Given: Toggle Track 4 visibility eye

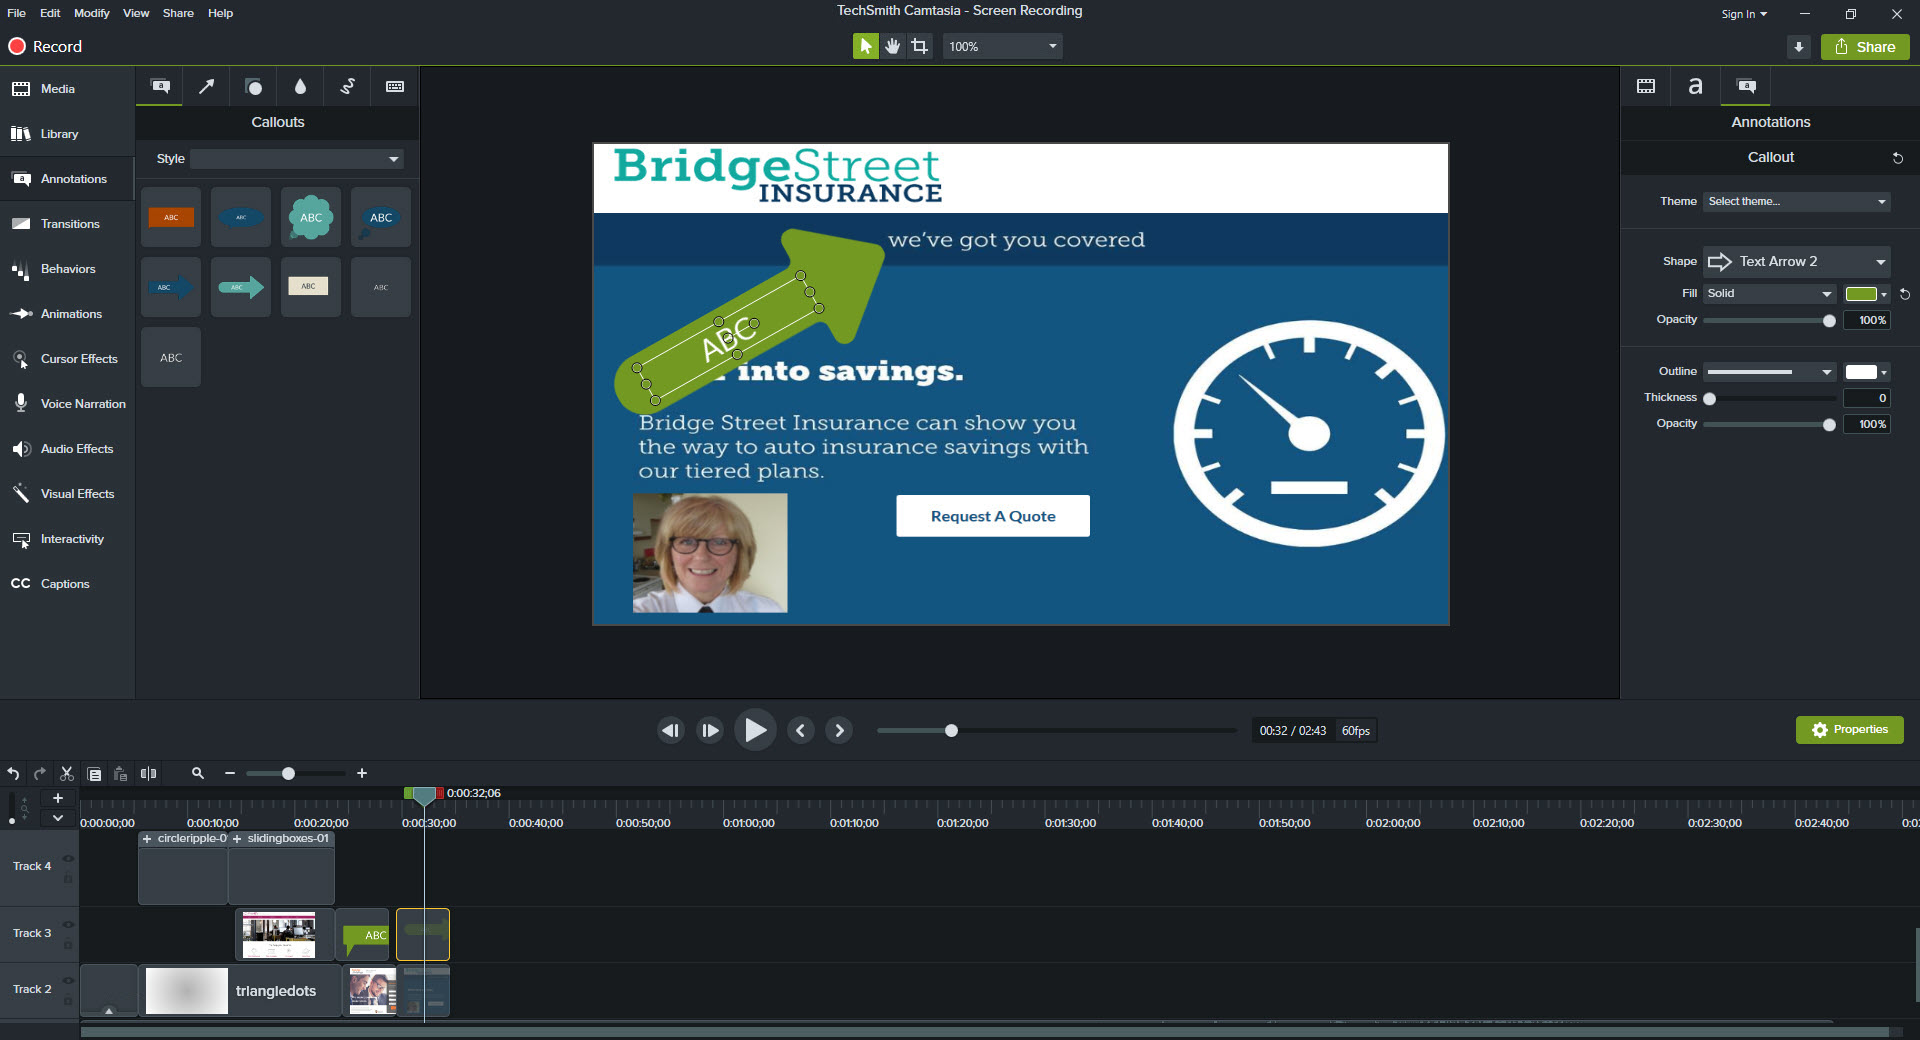Looking at the screenshot, I should tap(68, 858).
